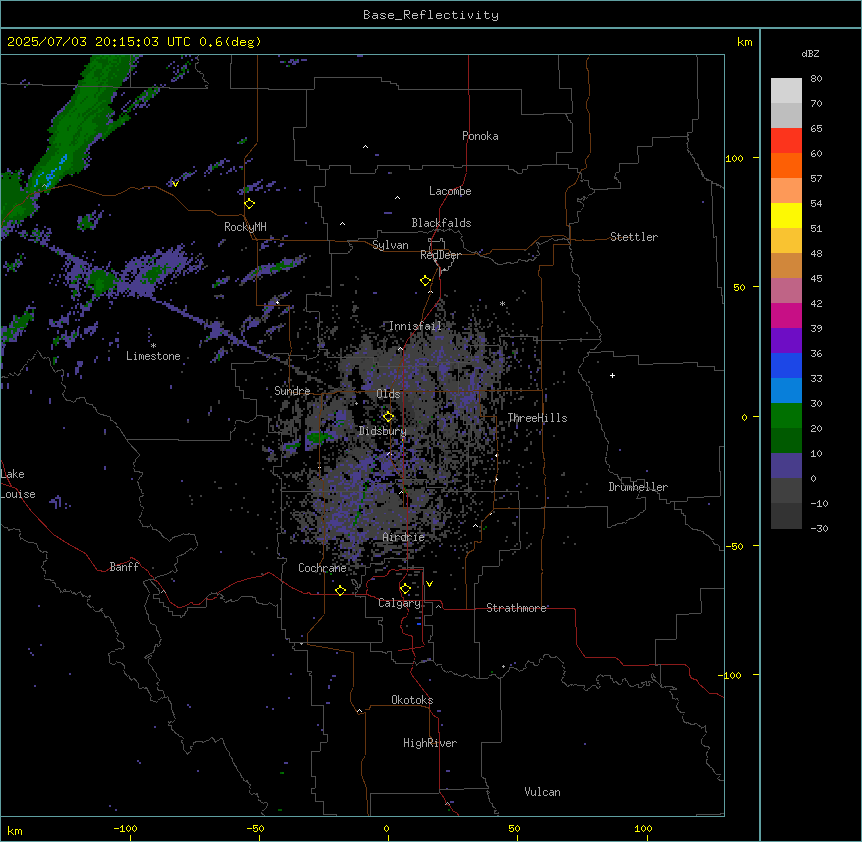
Task: Select the Strathmore label
Action: point(516,608)
